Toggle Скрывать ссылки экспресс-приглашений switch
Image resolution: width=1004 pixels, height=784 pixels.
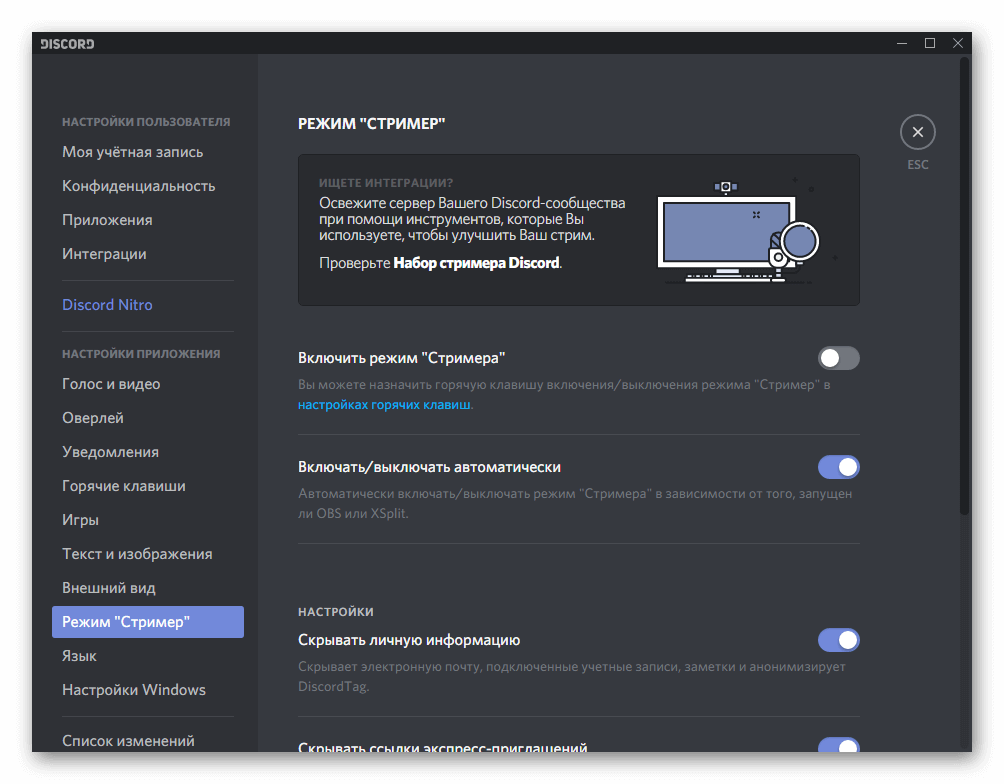pos(838,746)
